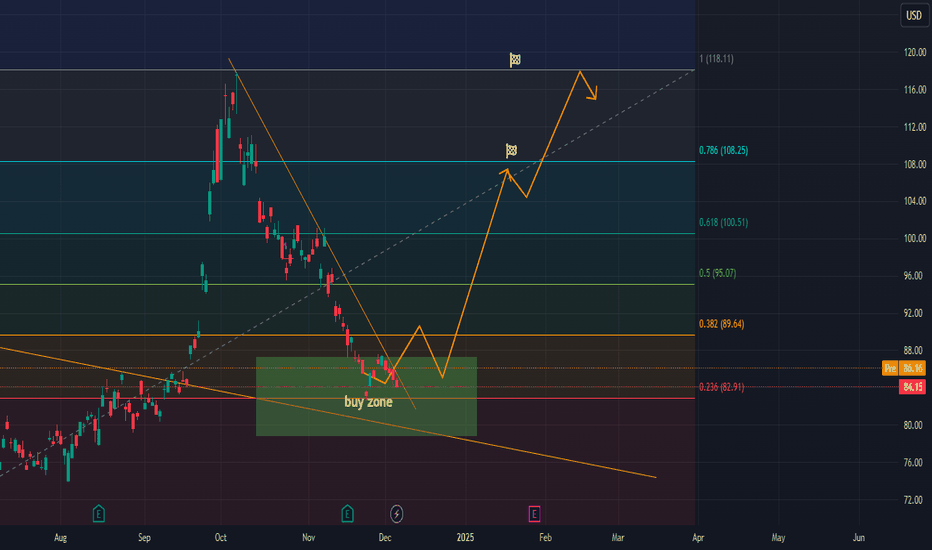Click the Oct label on time axis
The image size is (932, 550).
(221, 538)
